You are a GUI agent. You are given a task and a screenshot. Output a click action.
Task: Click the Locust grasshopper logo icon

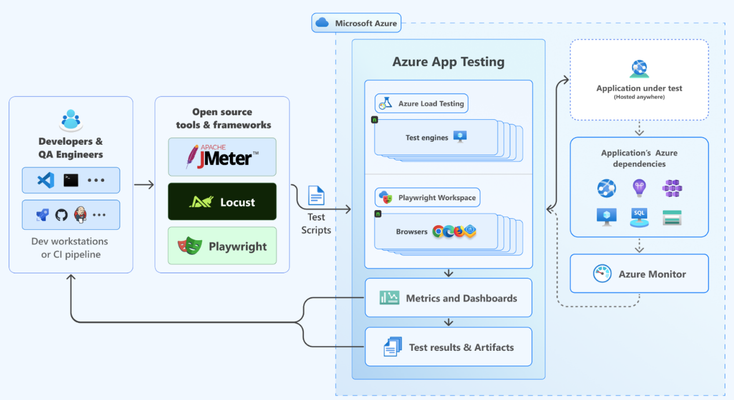click(x=201, y=202)
